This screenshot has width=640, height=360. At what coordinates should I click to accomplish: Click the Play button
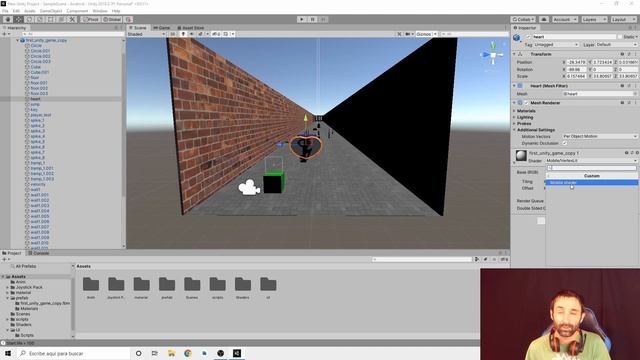[x=302, y=19]
